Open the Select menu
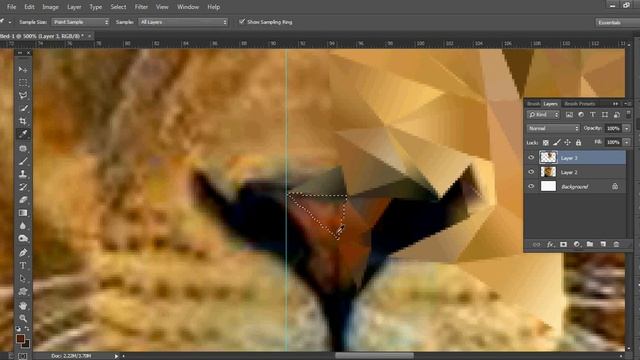The height and width of the screenshot is (360, 640). pos(118,7)
